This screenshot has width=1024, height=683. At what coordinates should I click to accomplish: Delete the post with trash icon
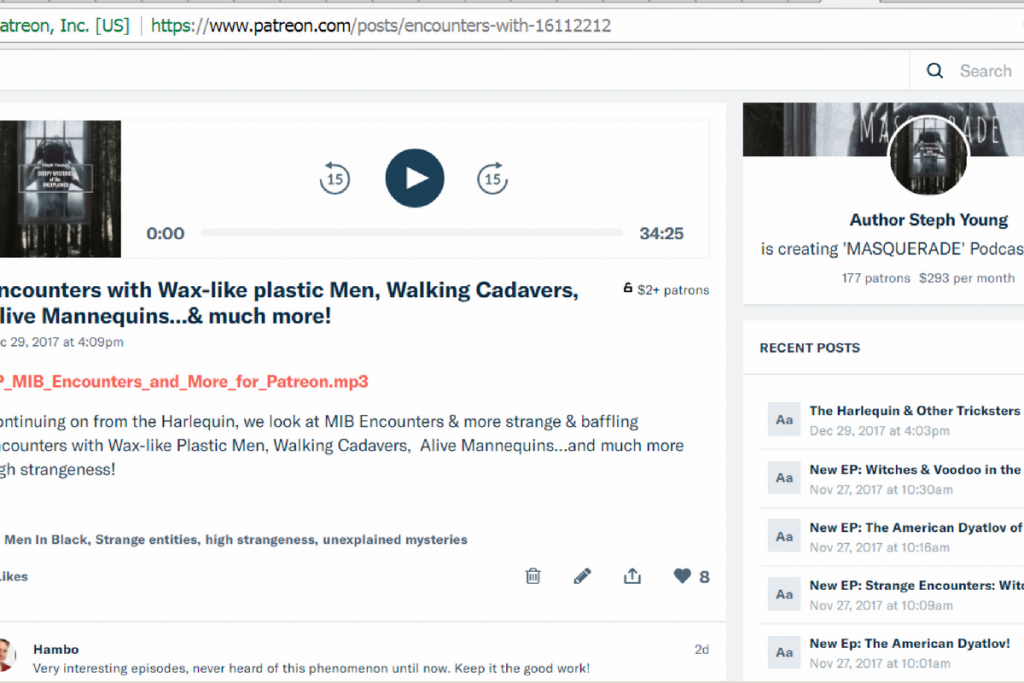pos(533,576)
